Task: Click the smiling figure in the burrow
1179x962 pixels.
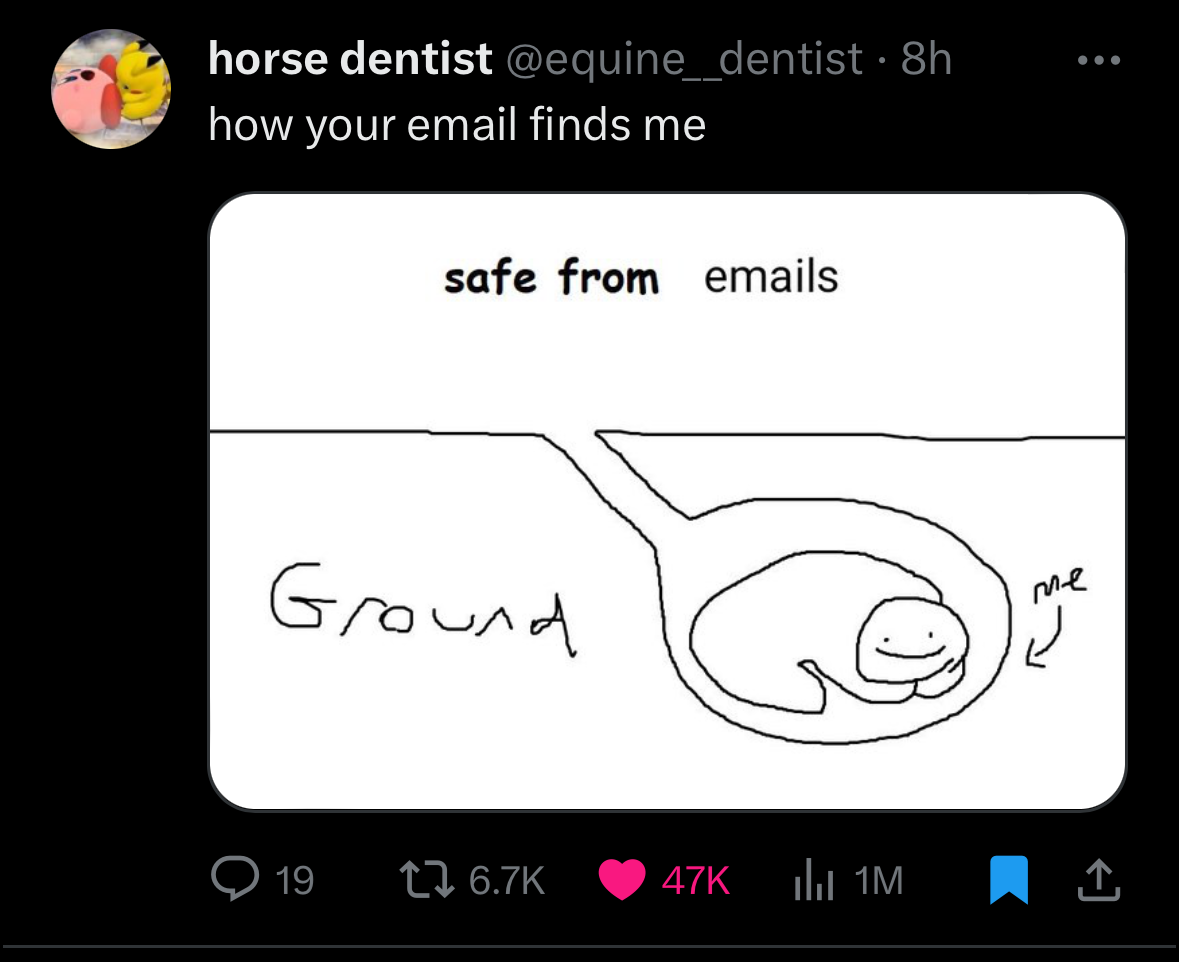Action: point(912,642)
